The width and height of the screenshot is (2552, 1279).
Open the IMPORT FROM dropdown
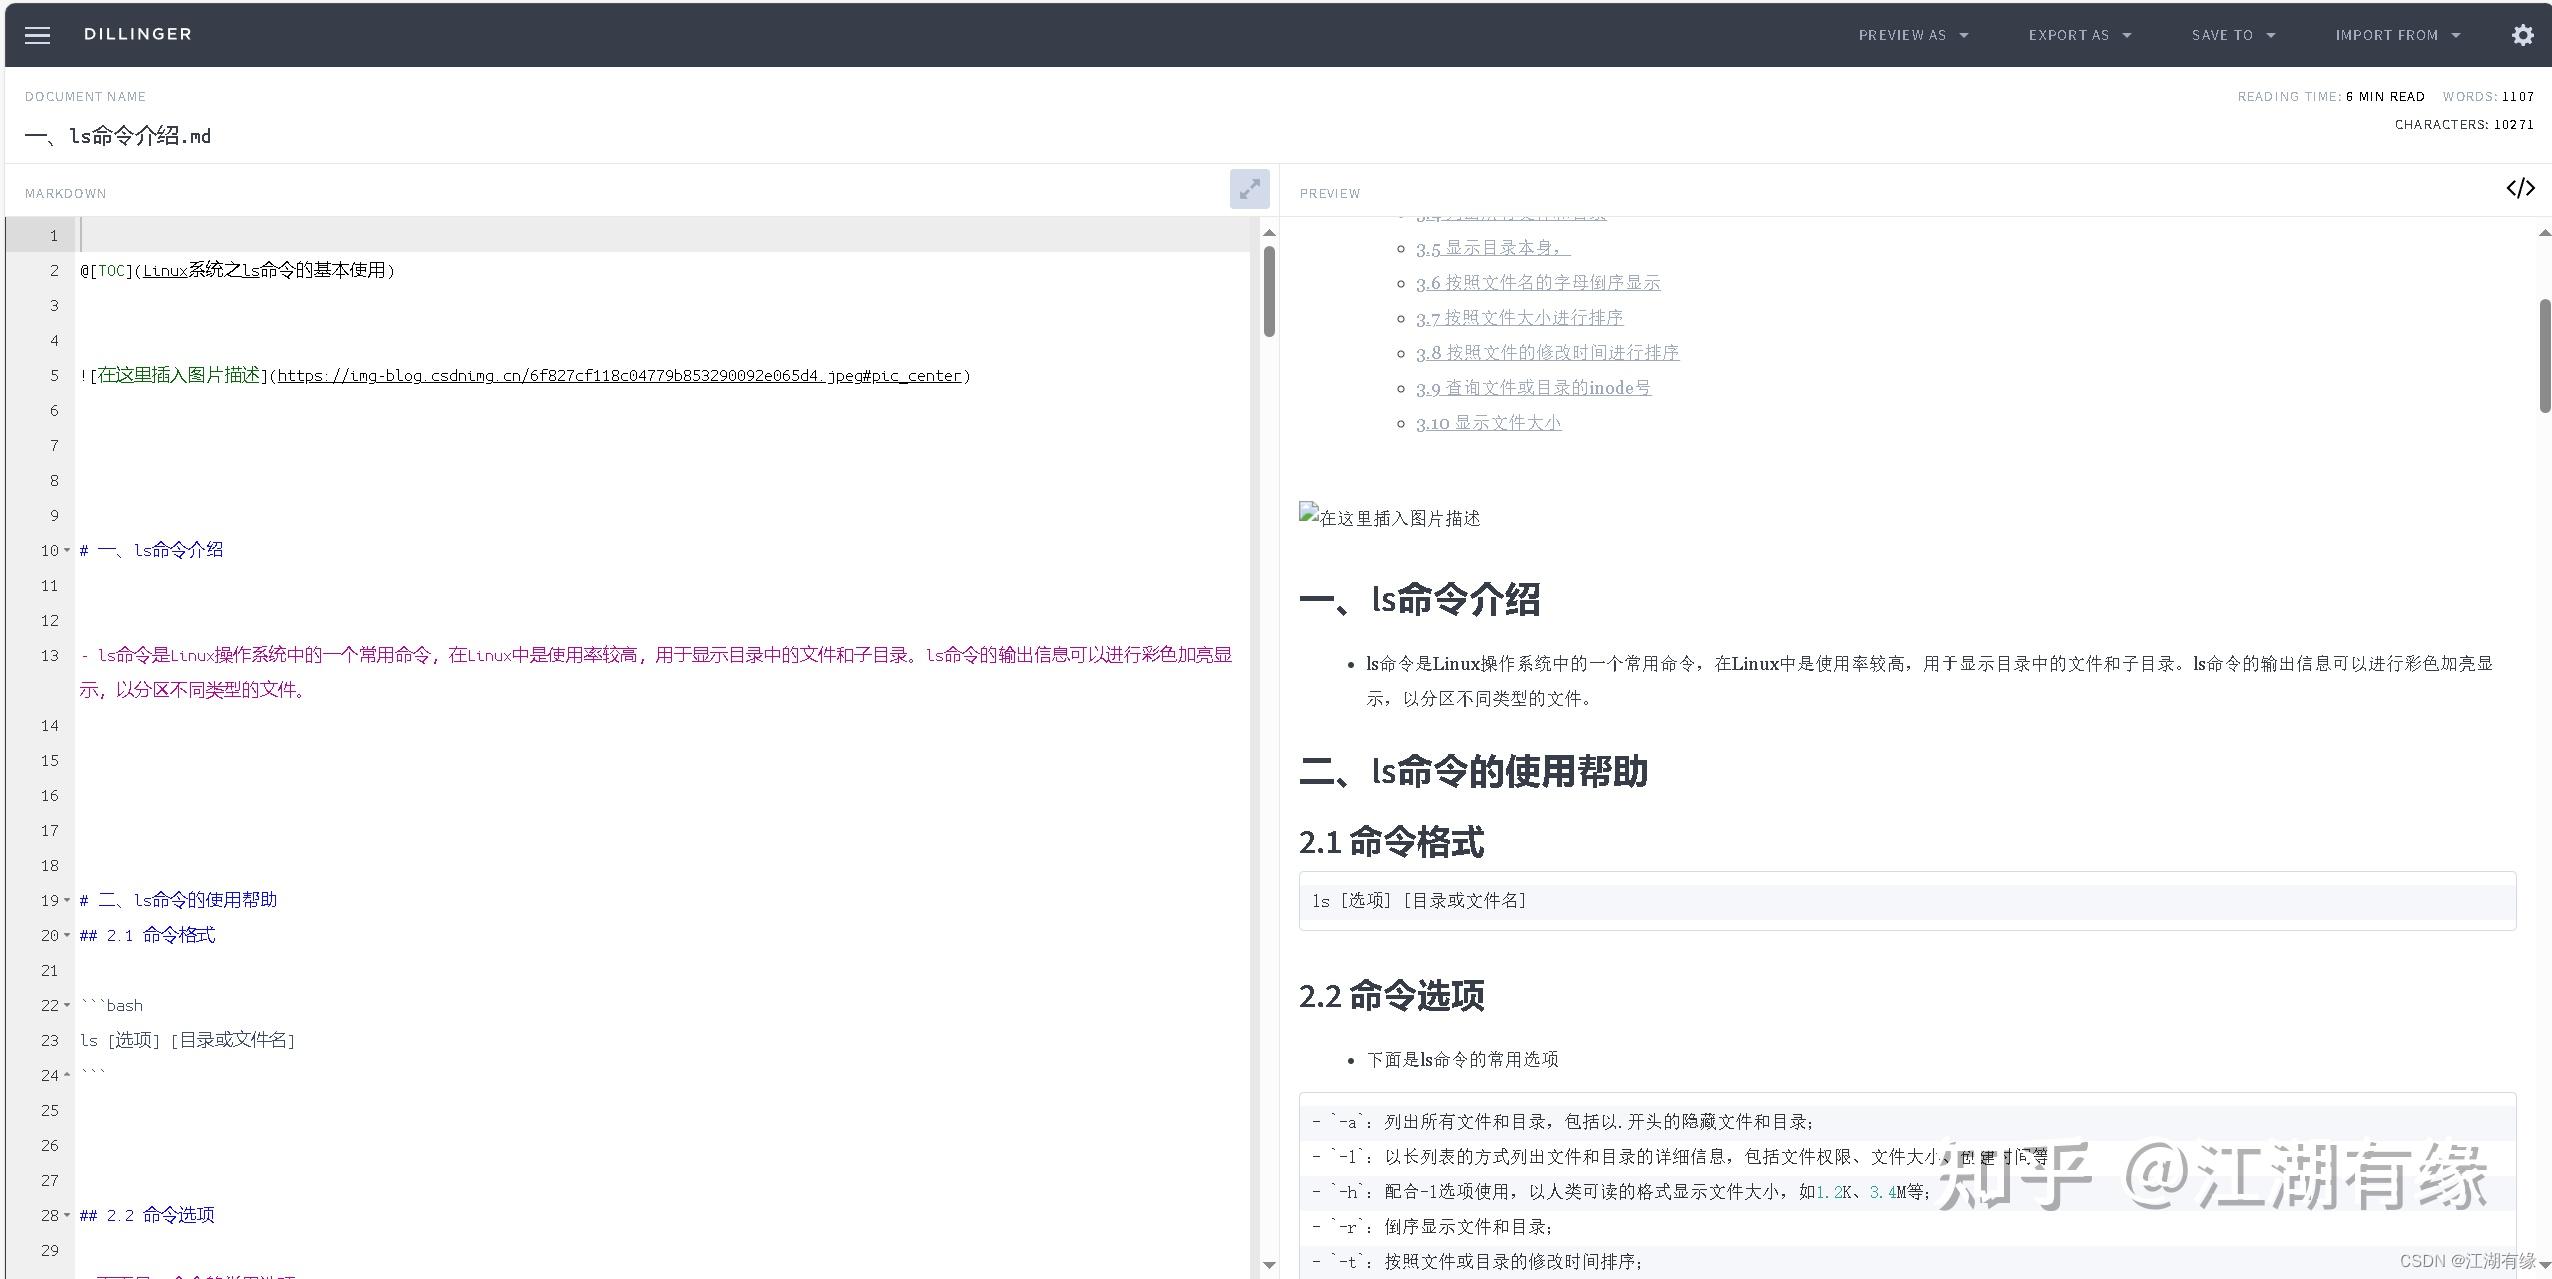pos(2397,34)
